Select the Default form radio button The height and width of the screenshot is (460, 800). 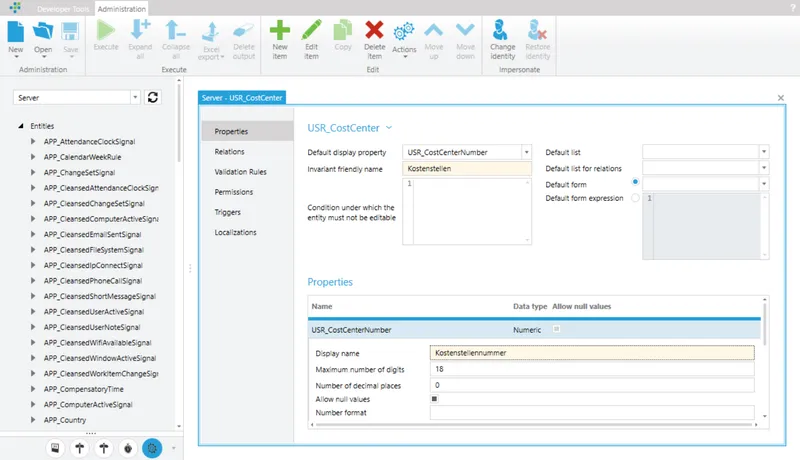point(636,182)
